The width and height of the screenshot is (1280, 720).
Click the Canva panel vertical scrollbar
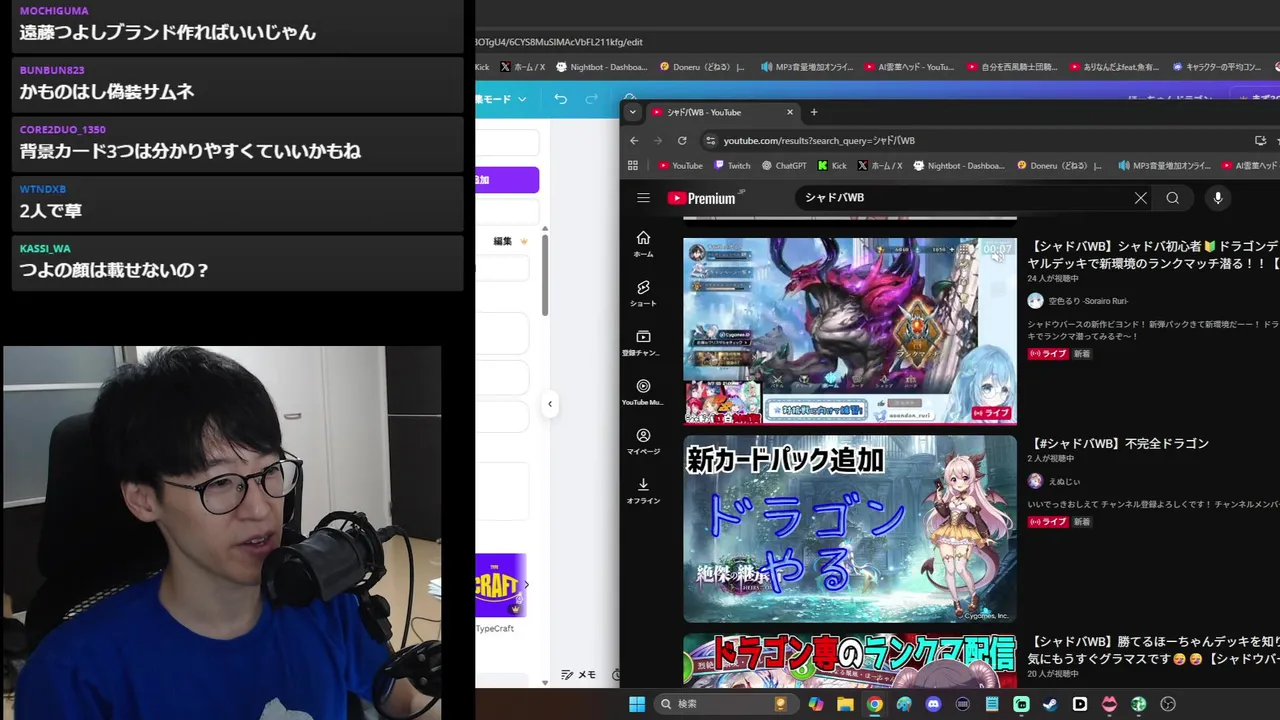coord(545,274)
